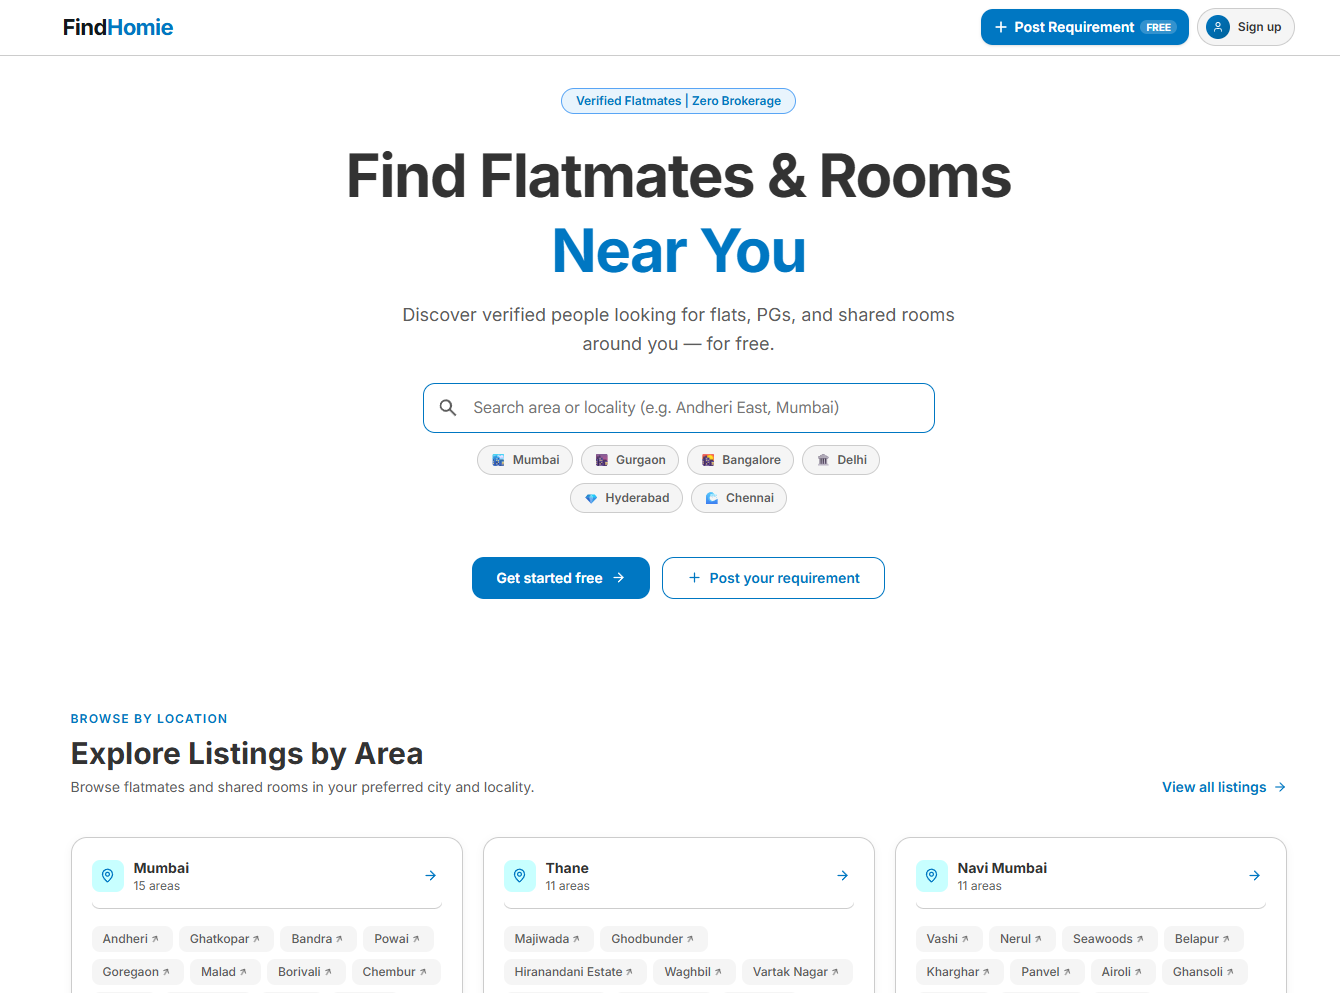Click Post your requirement outlined button
The height and width of the screenshot is (993, 1340).
tap(773, 578)
